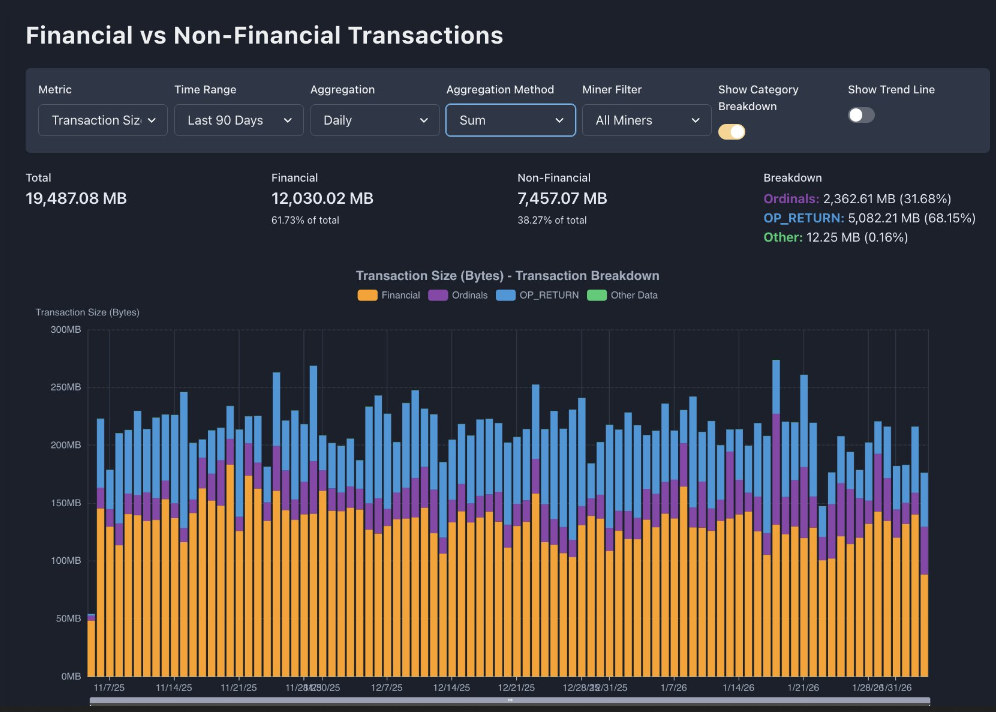
Task: Click the Total value 19,487.08 MB
Action: [x=76, y=199]
